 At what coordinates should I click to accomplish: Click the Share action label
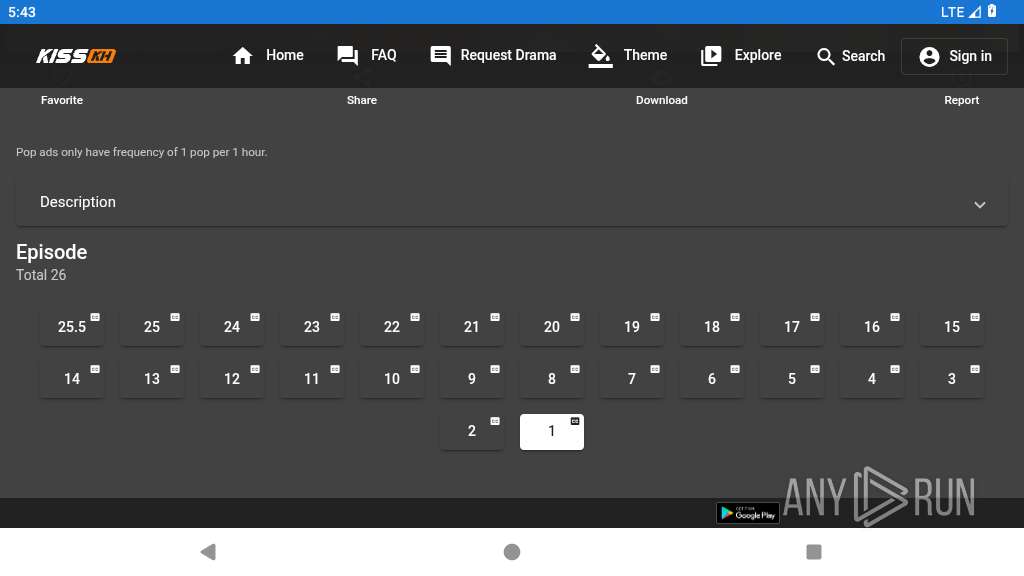(x=362, y=100)
